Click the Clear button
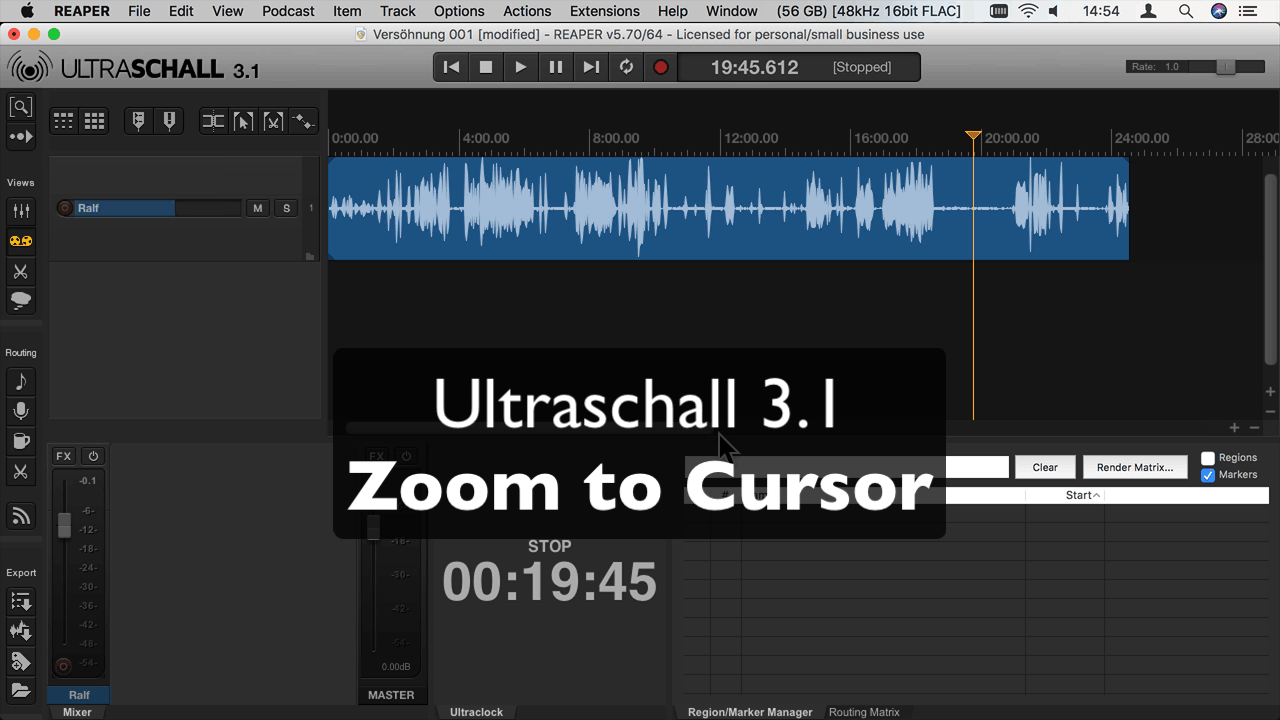This screenshot has height=720, width=1280. tap(1045, 467)
